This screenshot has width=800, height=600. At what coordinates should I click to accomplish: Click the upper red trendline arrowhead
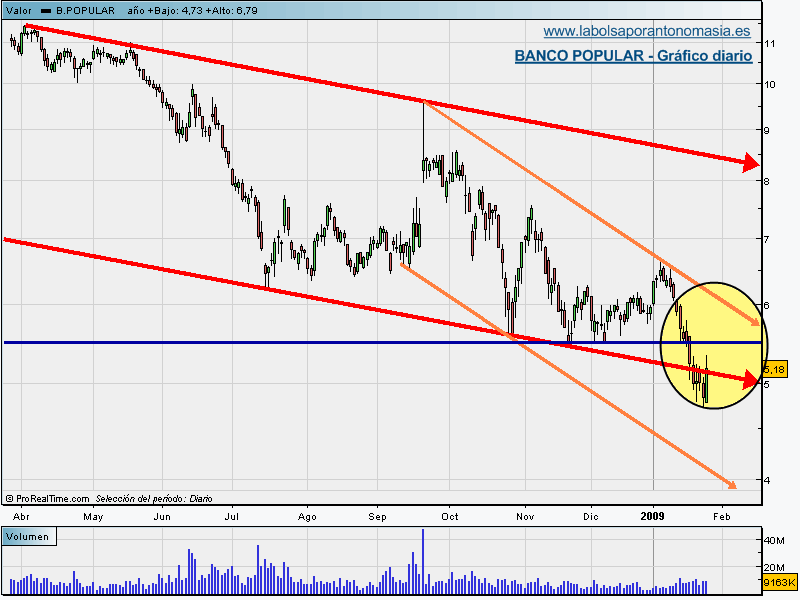coord(750,163)
